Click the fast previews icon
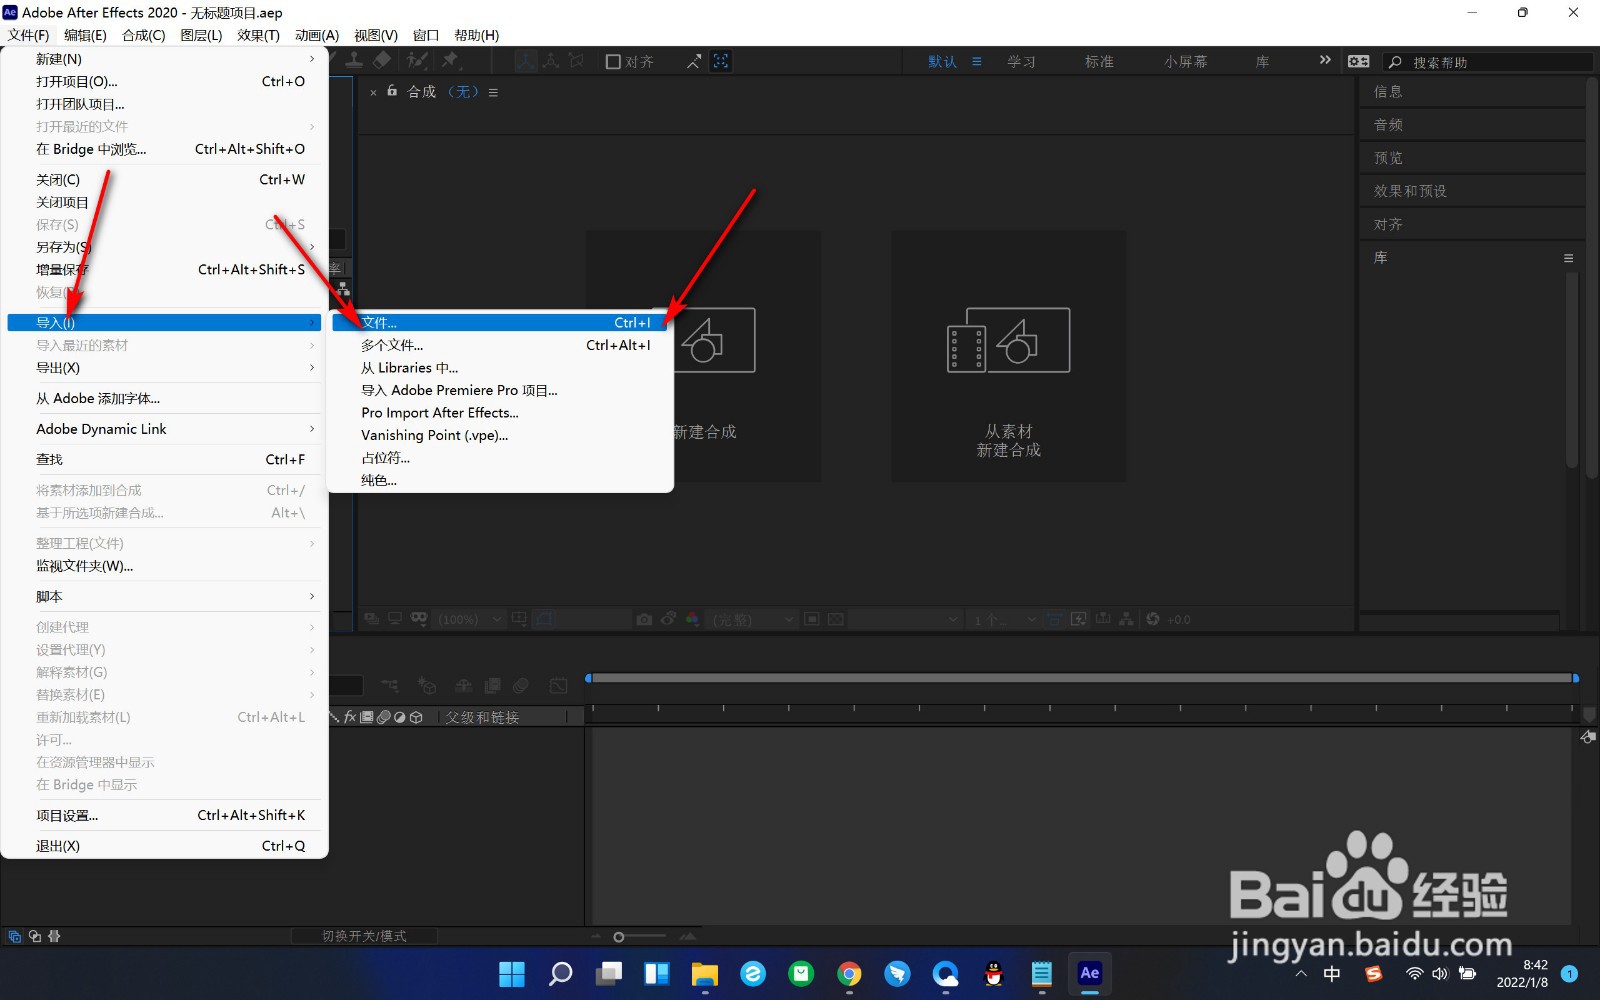Image resolution: width=1600 pixels, height=1000 pixels. pyautogui.click(x=1078, y=620)
